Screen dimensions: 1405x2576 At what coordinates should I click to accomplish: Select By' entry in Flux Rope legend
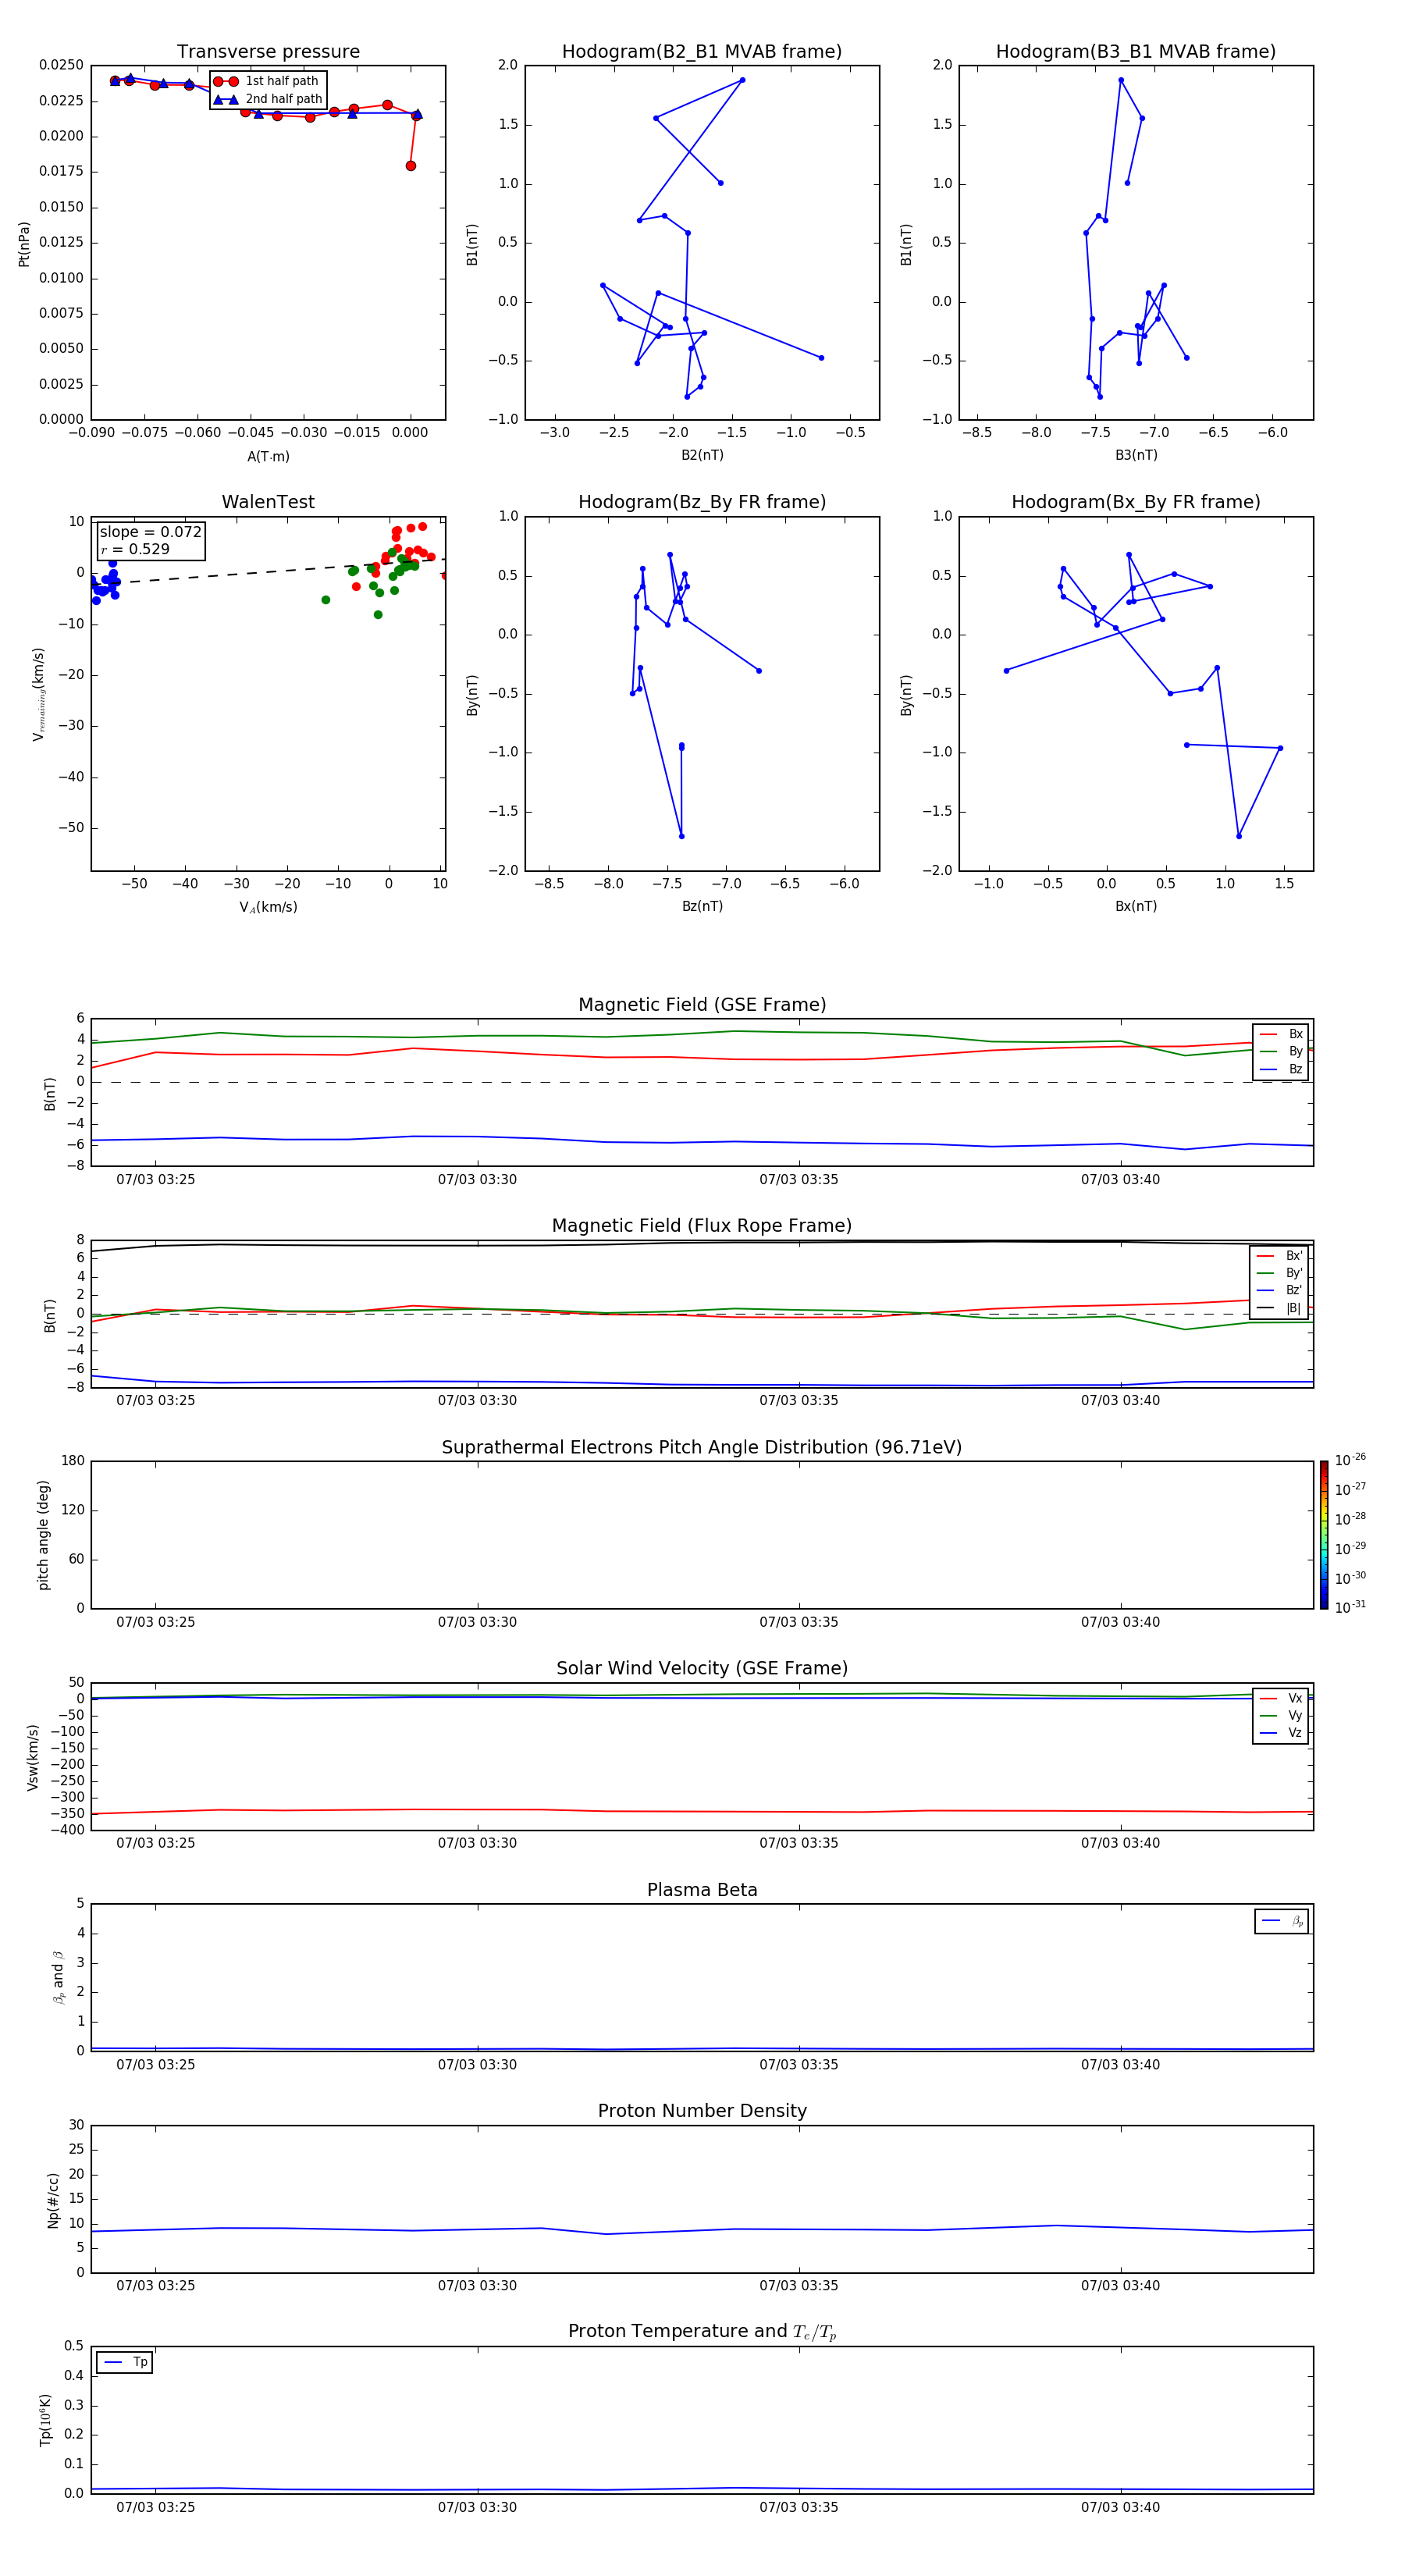[1279, 1273]
